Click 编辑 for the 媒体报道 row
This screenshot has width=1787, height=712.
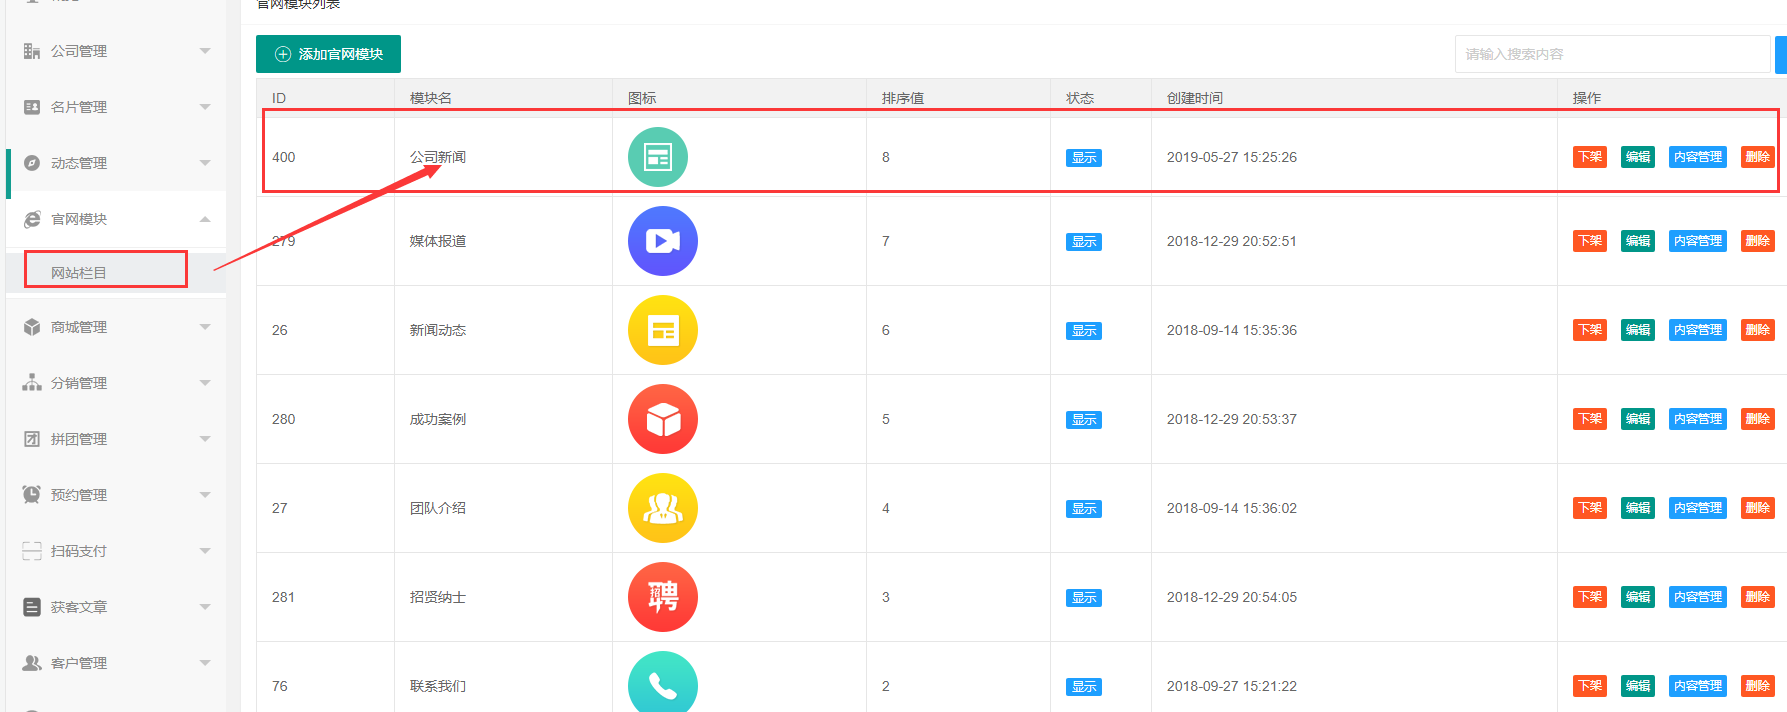tap(1637, 241)
